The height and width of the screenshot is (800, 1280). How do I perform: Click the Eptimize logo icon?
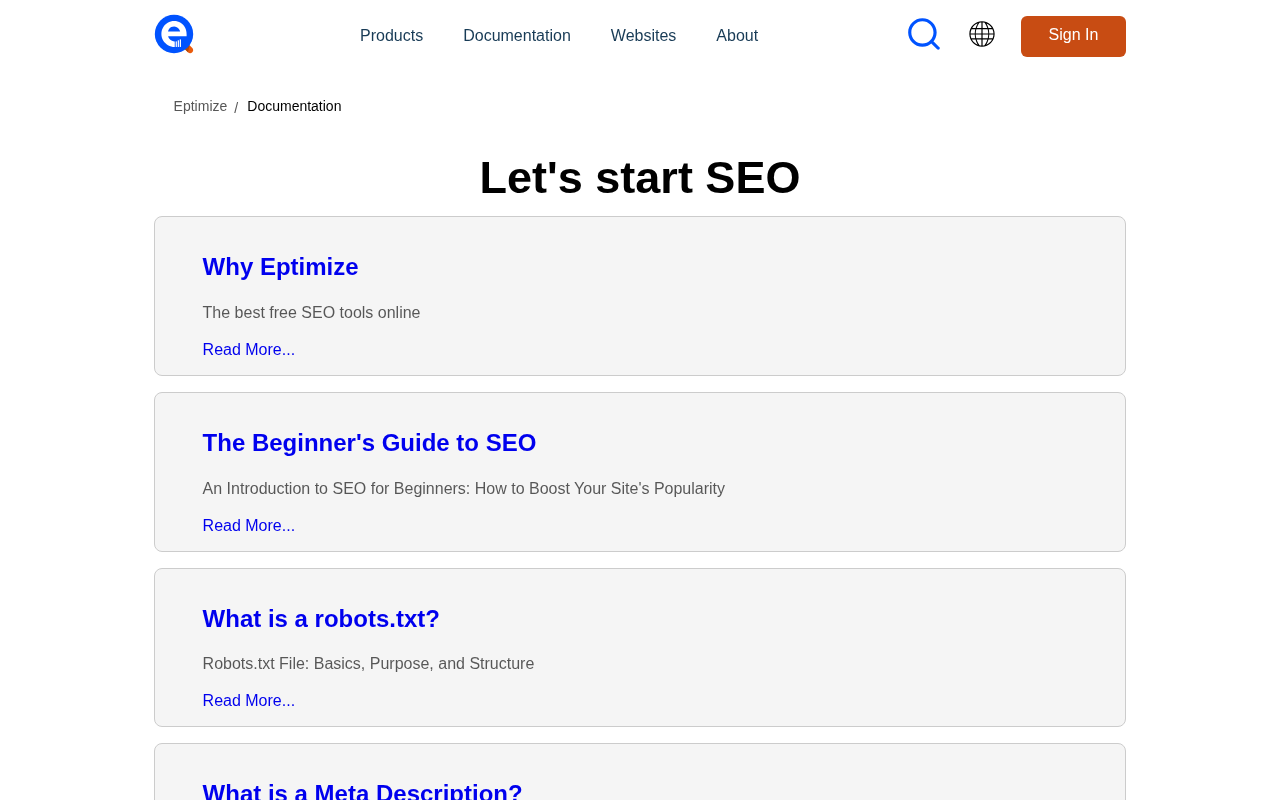coord(174,34)
